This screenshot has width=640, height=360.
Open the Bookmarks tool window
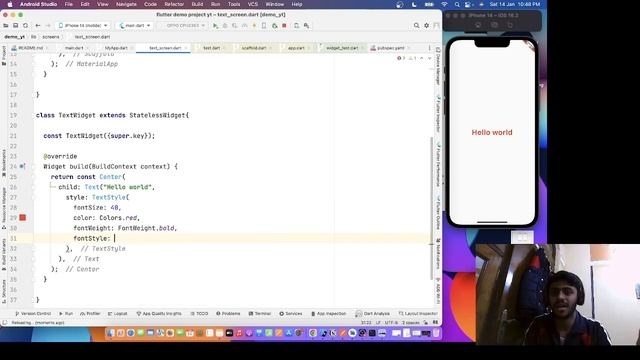tap(4, 162)
